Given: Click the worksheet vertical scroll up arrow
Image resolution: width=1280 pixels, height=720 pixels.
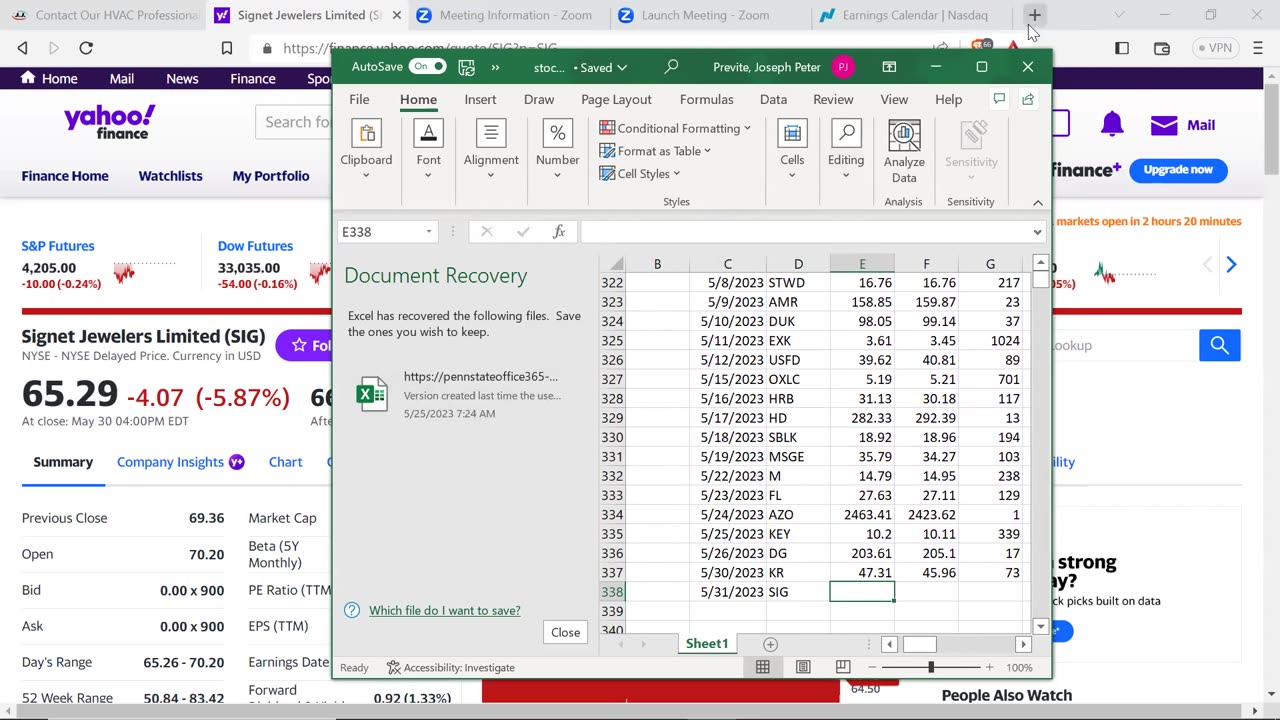Looking at the screenshot, I should pos(1041,264).
